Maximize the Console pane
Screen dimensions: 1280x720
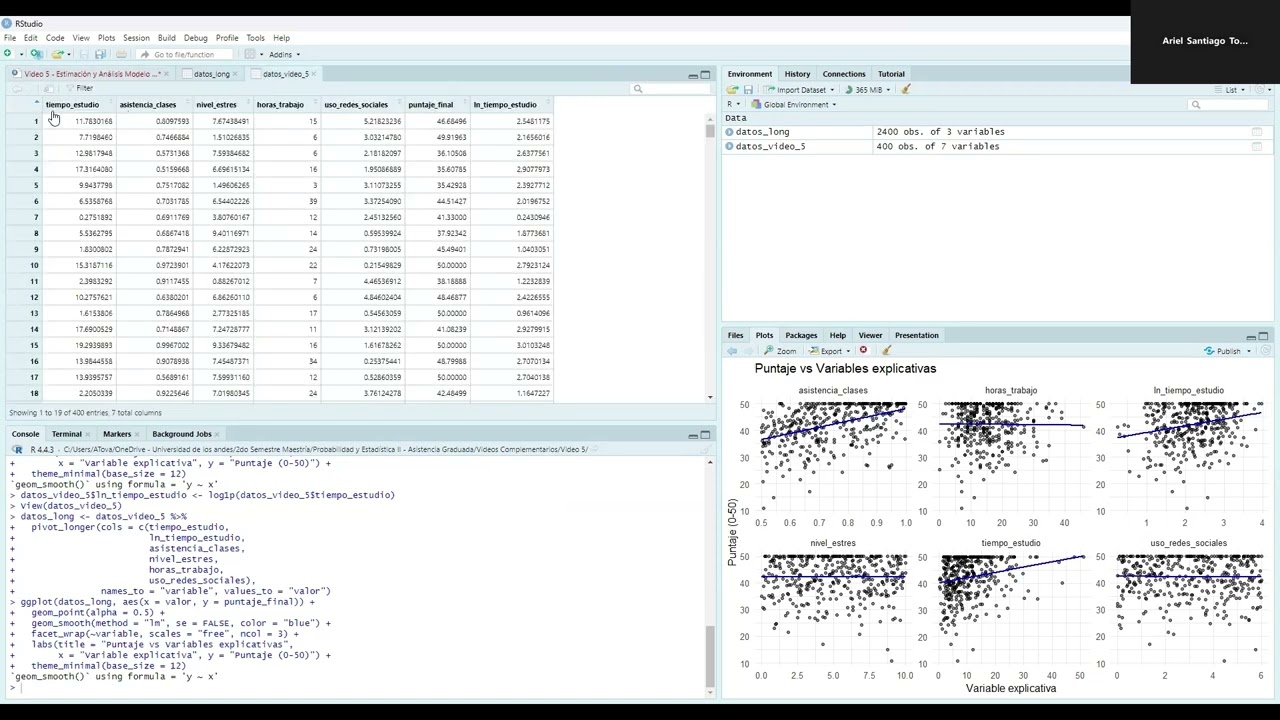point(705,434)
